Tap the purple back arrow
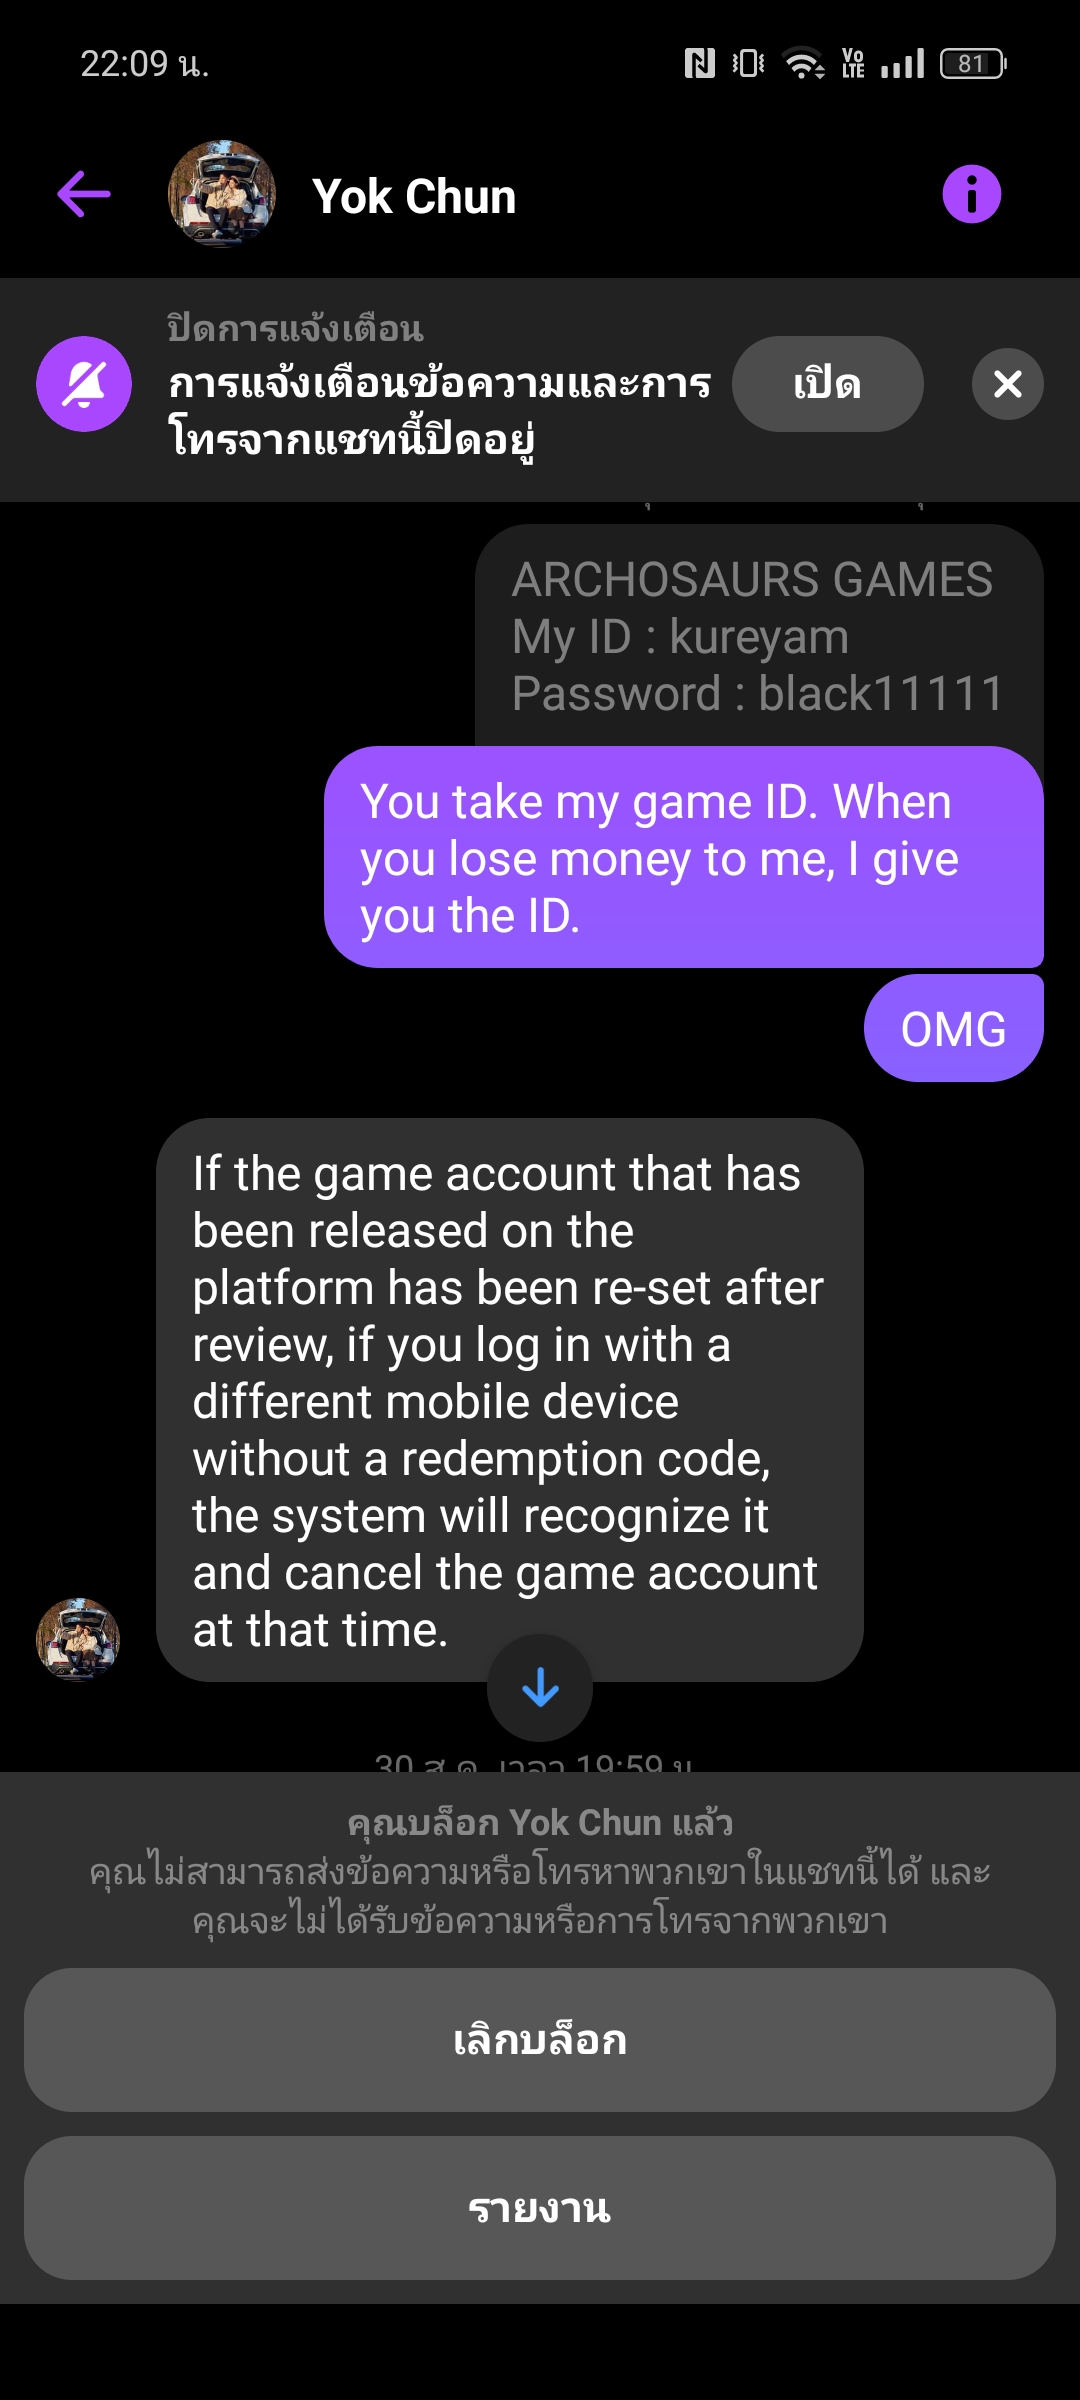This screenshot has width=1080, height=2400. tap(84, 194)
